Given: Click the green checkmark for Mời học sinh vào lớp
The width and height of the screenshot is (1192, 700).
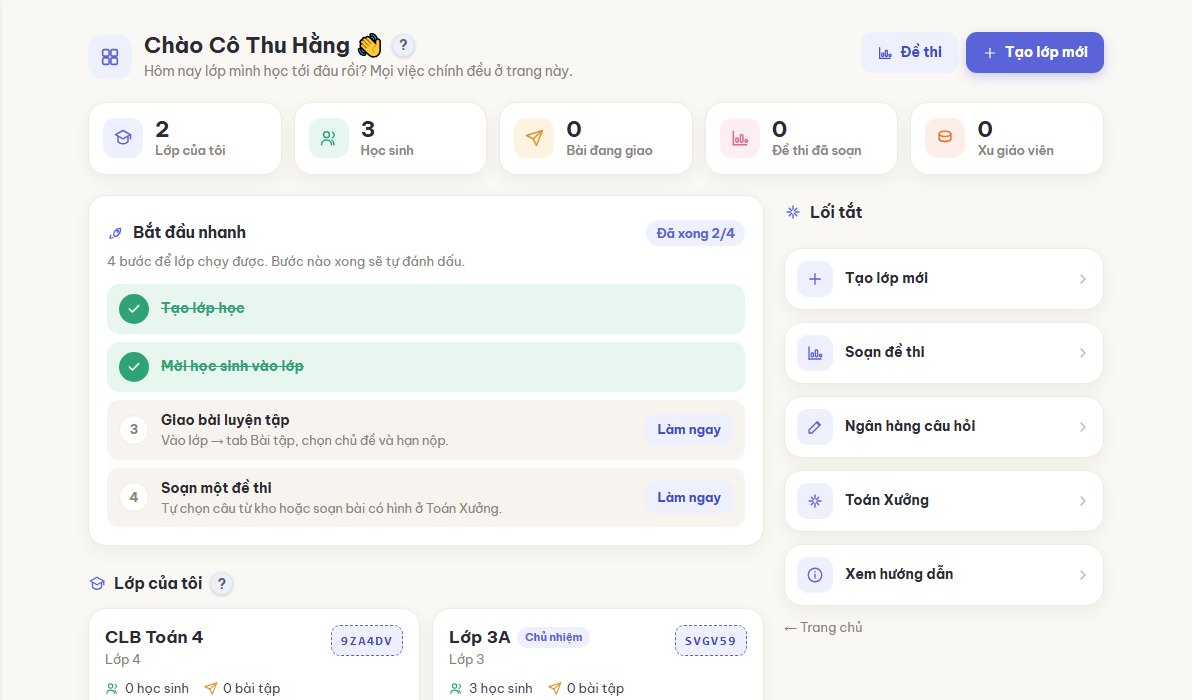Looking at the screenshot, I should click(134, 367).
